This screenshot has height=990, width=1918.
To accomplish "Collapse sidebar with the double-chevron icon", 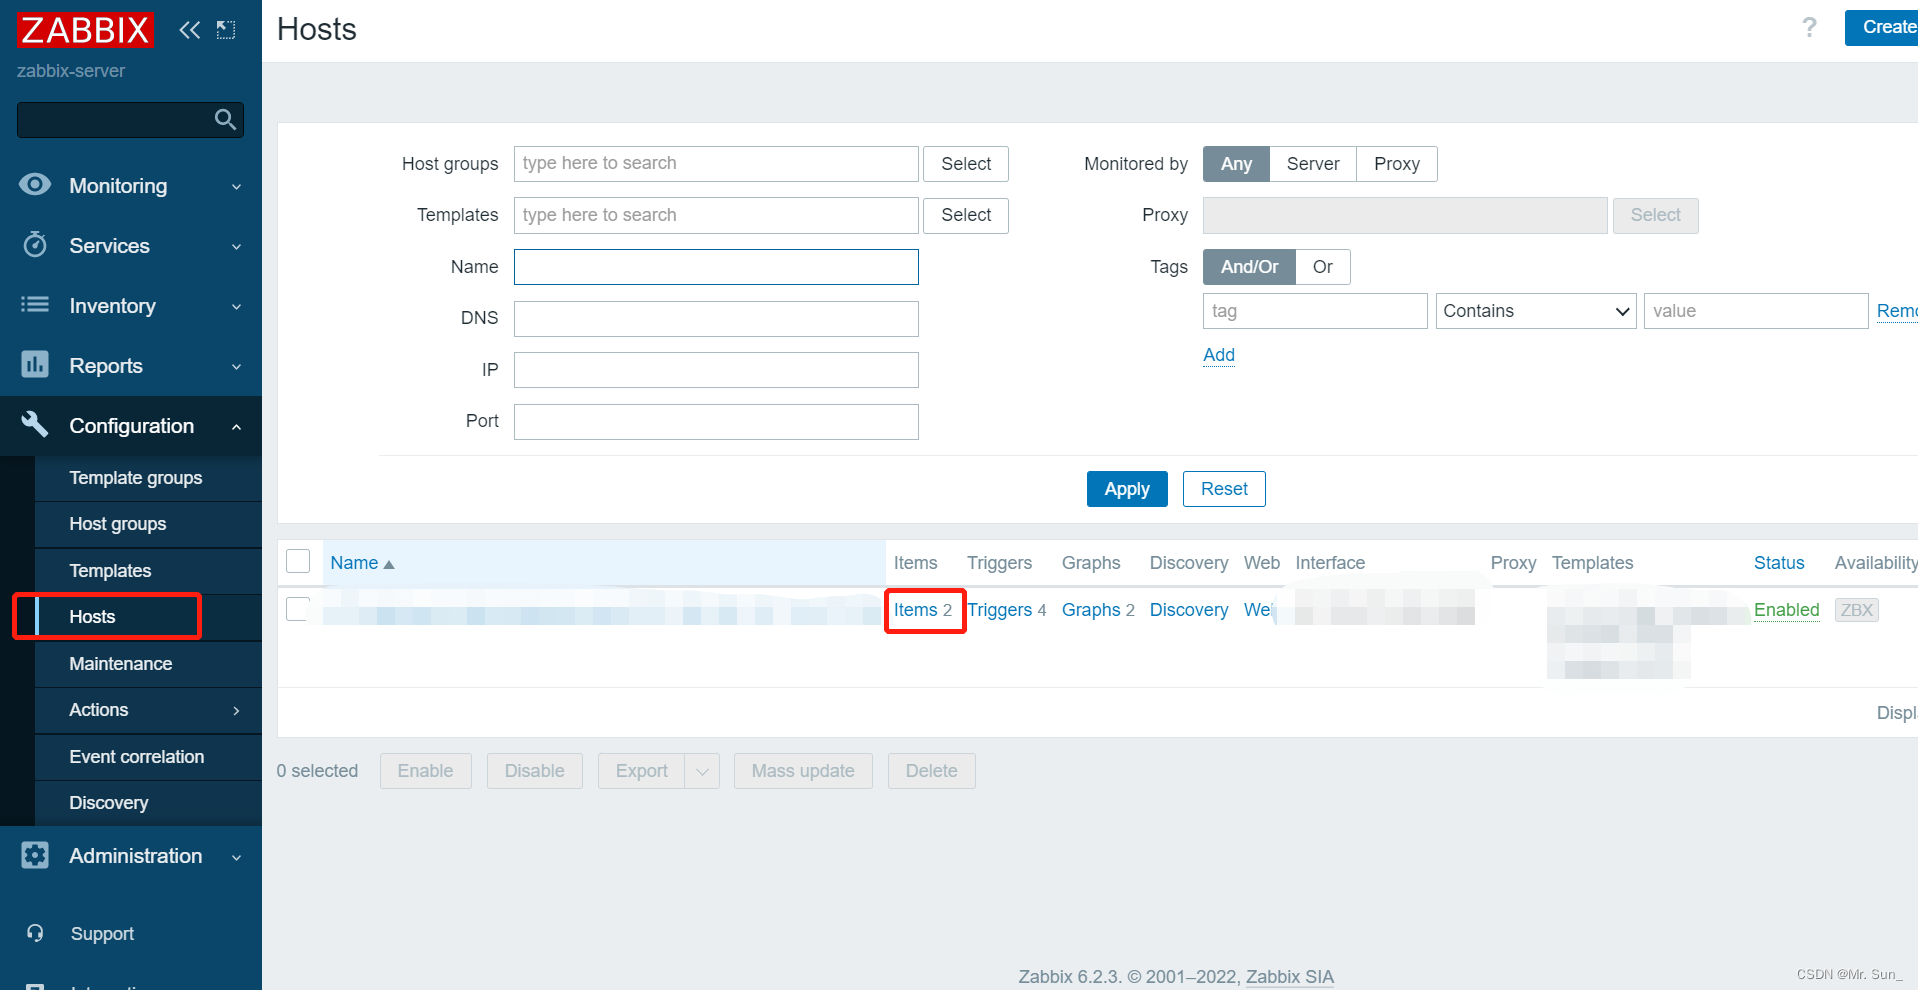I will 190,29.
